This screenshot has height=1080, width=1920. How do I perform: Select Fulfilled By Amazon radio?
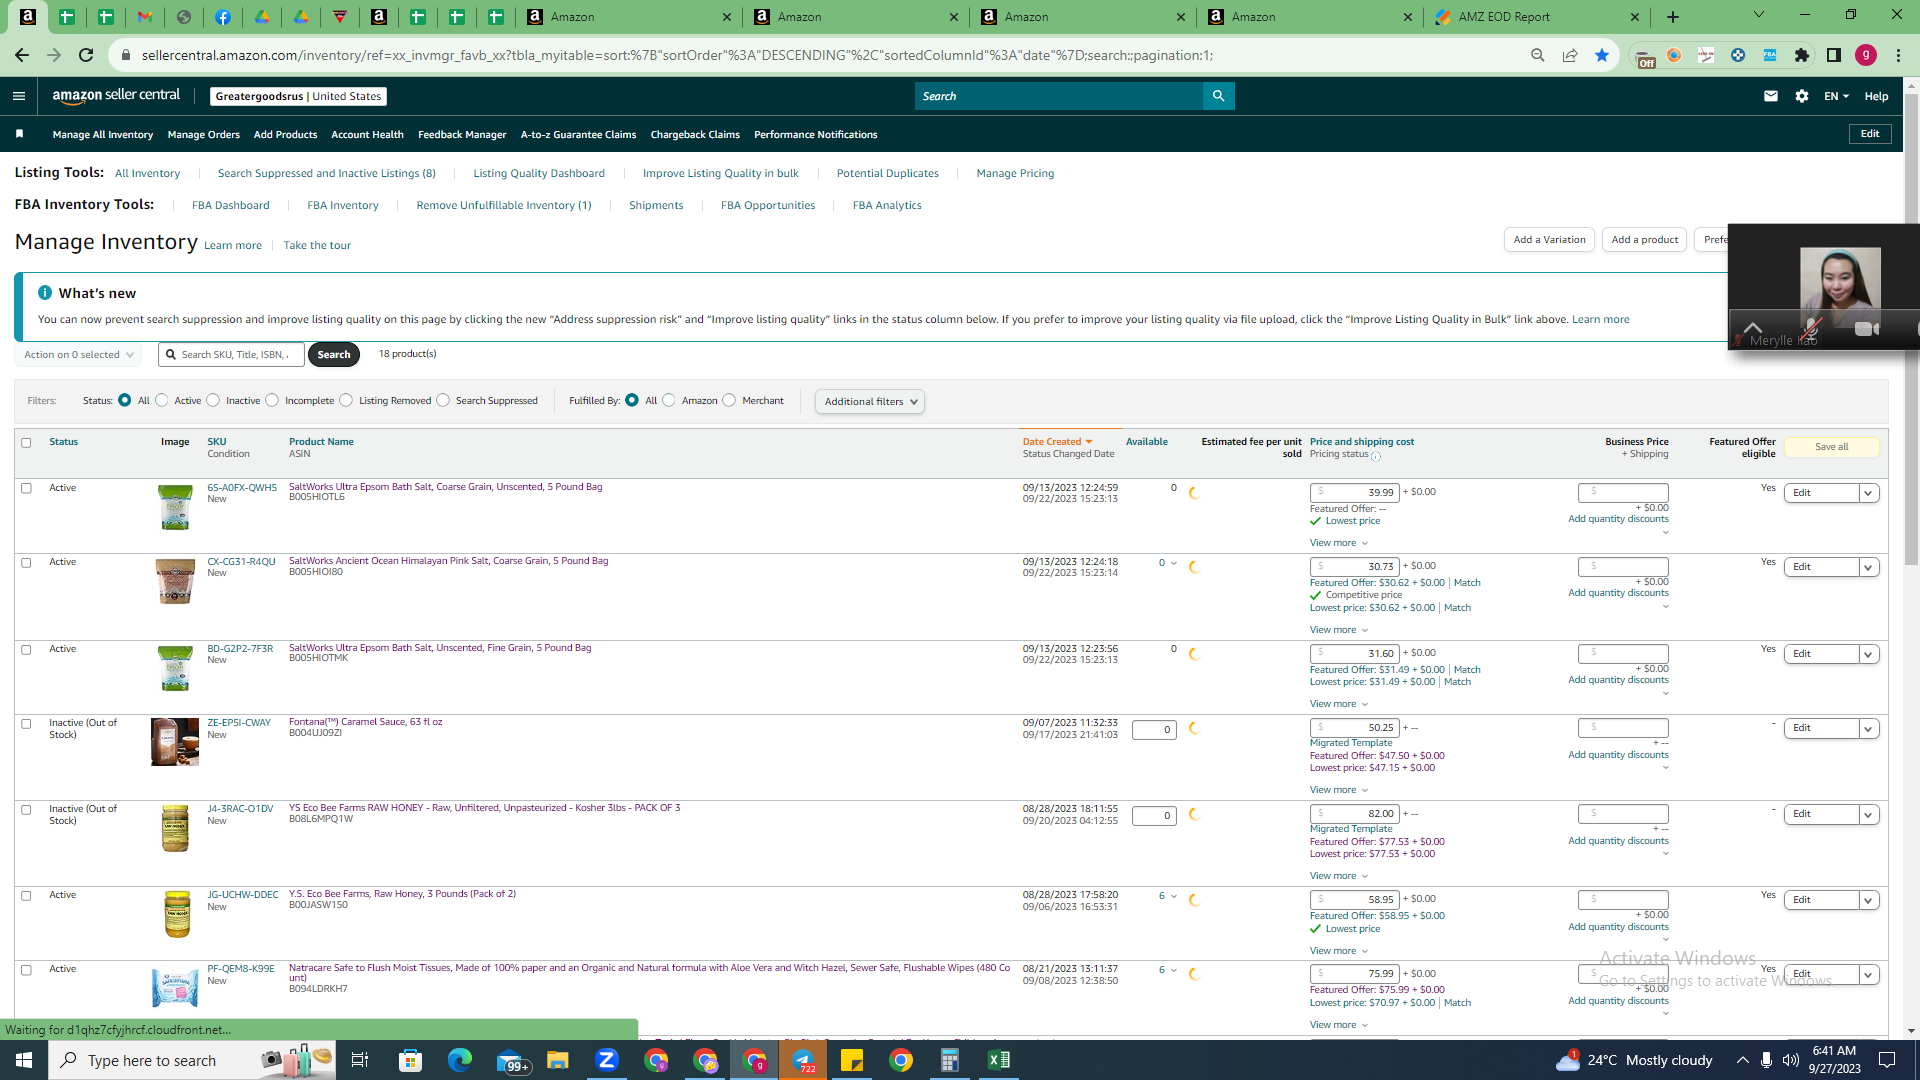(x=669, y=400)
